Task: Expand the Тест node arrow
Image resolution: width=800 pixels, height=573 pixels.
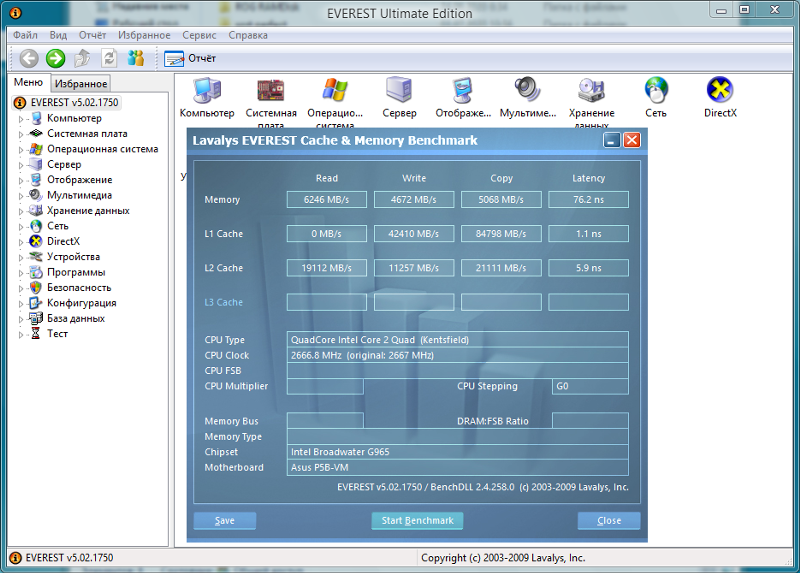Action: [x=21, y=334]
